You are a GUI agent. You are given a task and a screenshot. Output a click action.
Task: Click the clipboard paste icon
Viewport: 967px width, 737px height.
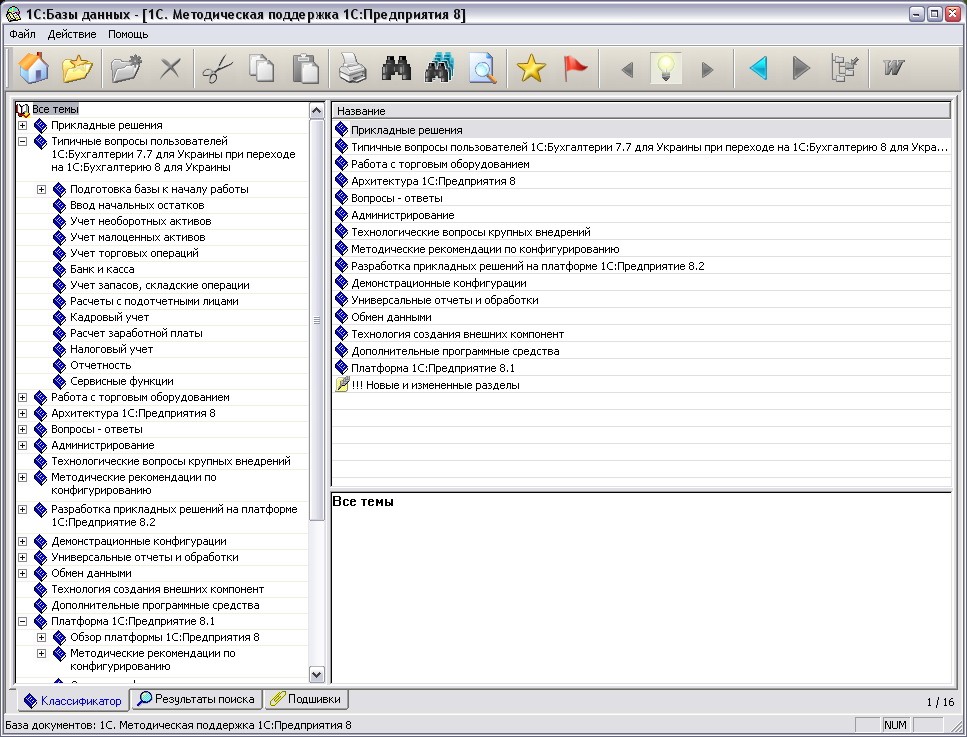[306, 68]
